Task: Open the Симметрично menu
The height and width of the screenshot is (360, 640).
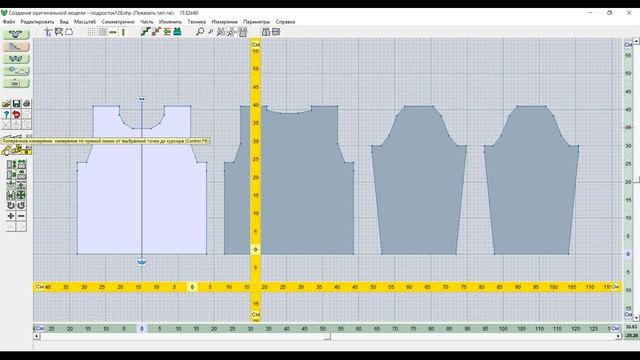Action: tap(118, 22)
